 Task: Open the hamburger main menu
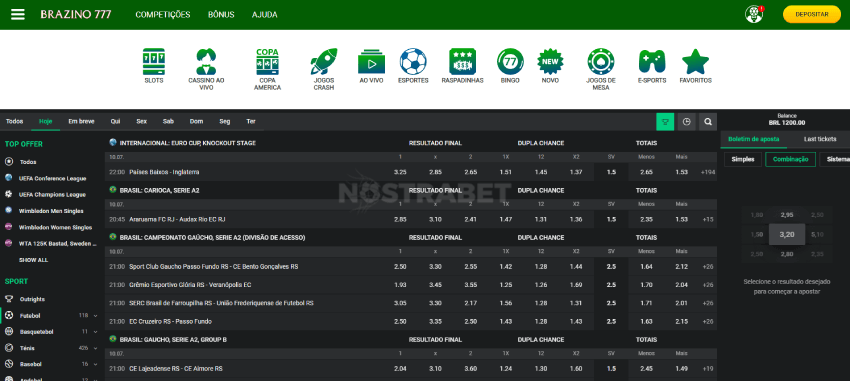18,14
